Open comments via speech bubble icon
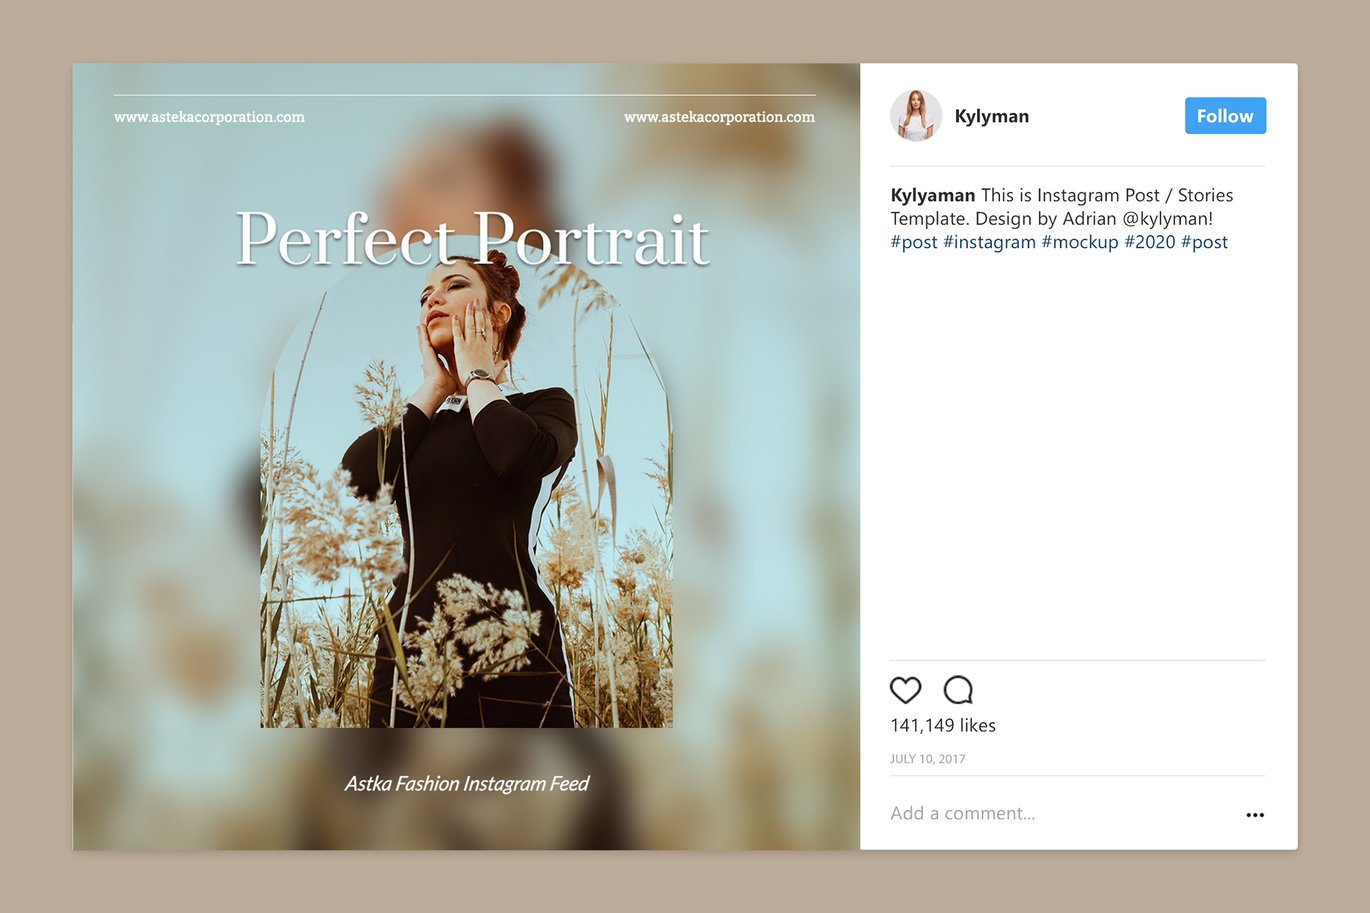The image size is (1370, 913). pyautogui.click(x=958, y=690)
